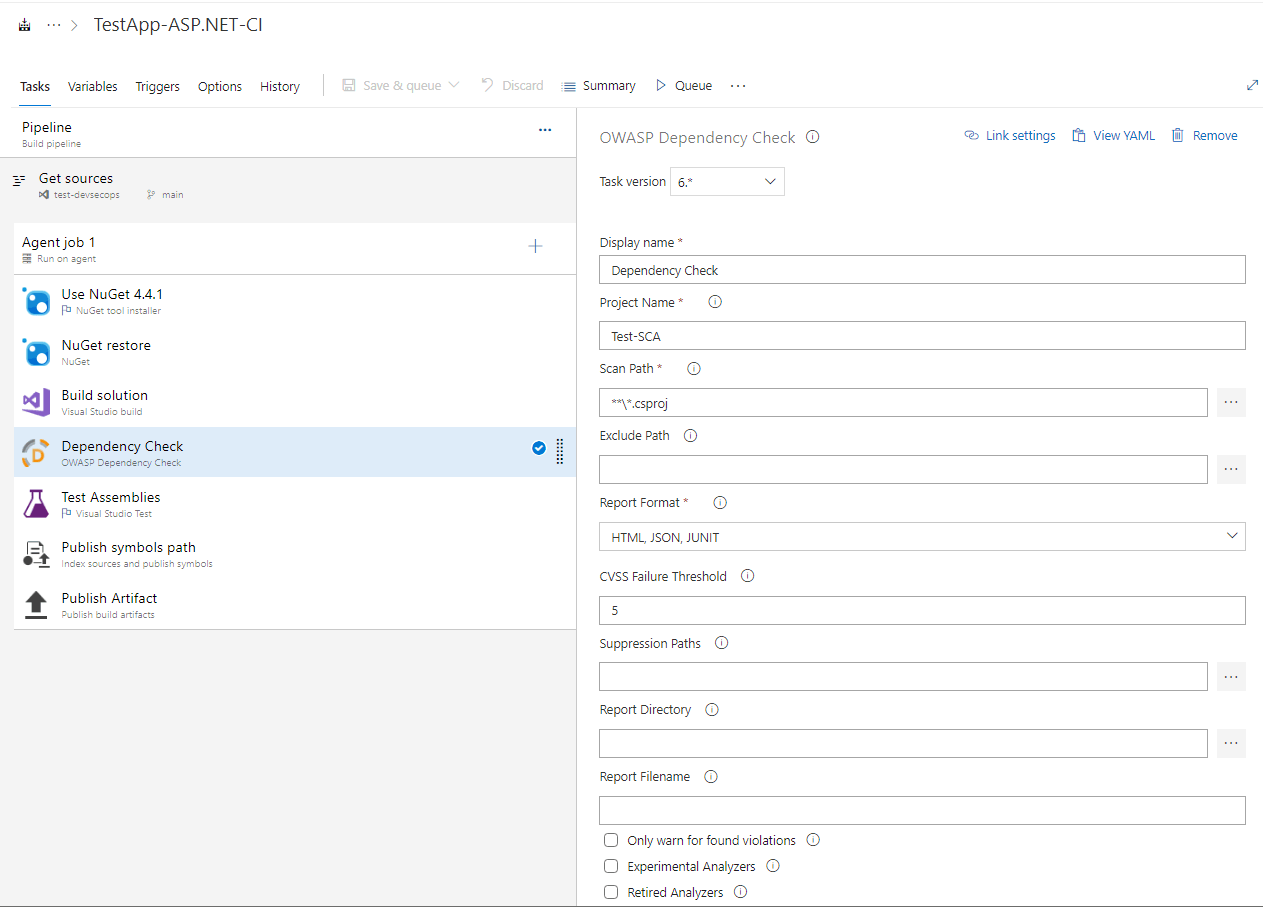The height and width of the screenshot is (907, 1263).
Task: Click the info icon next to CVSS Failure Threshold
Action: pos(747,576)
